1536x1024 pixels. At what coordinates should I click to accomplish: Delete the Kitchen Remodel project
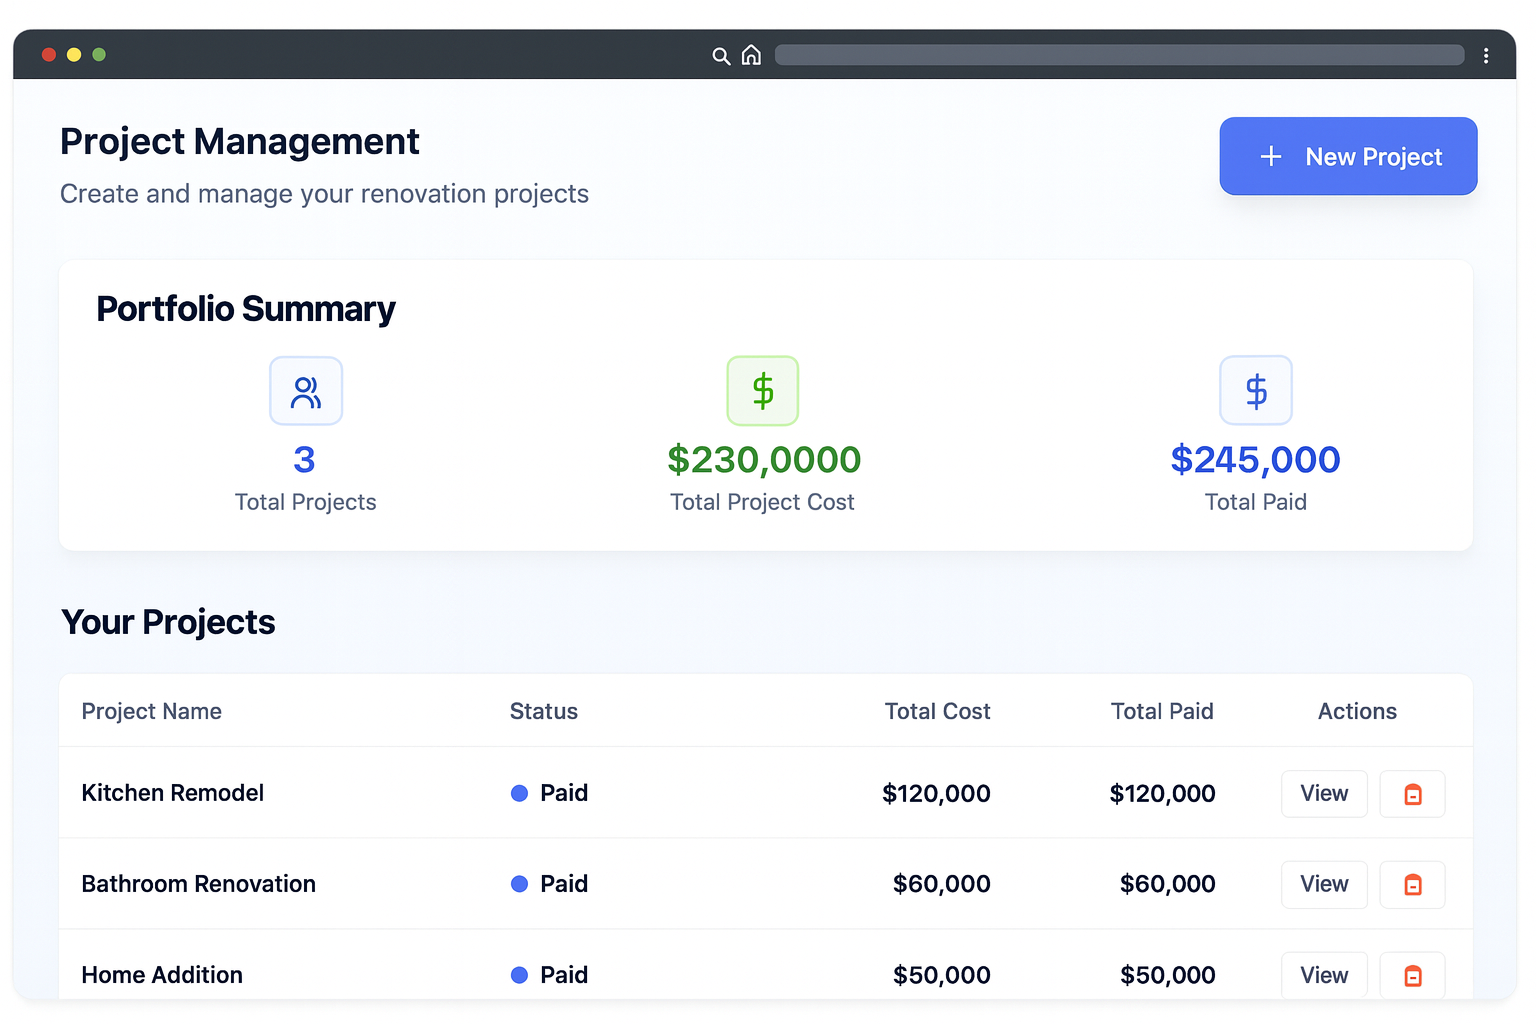pyautogui.click(x=1412, y=793)
